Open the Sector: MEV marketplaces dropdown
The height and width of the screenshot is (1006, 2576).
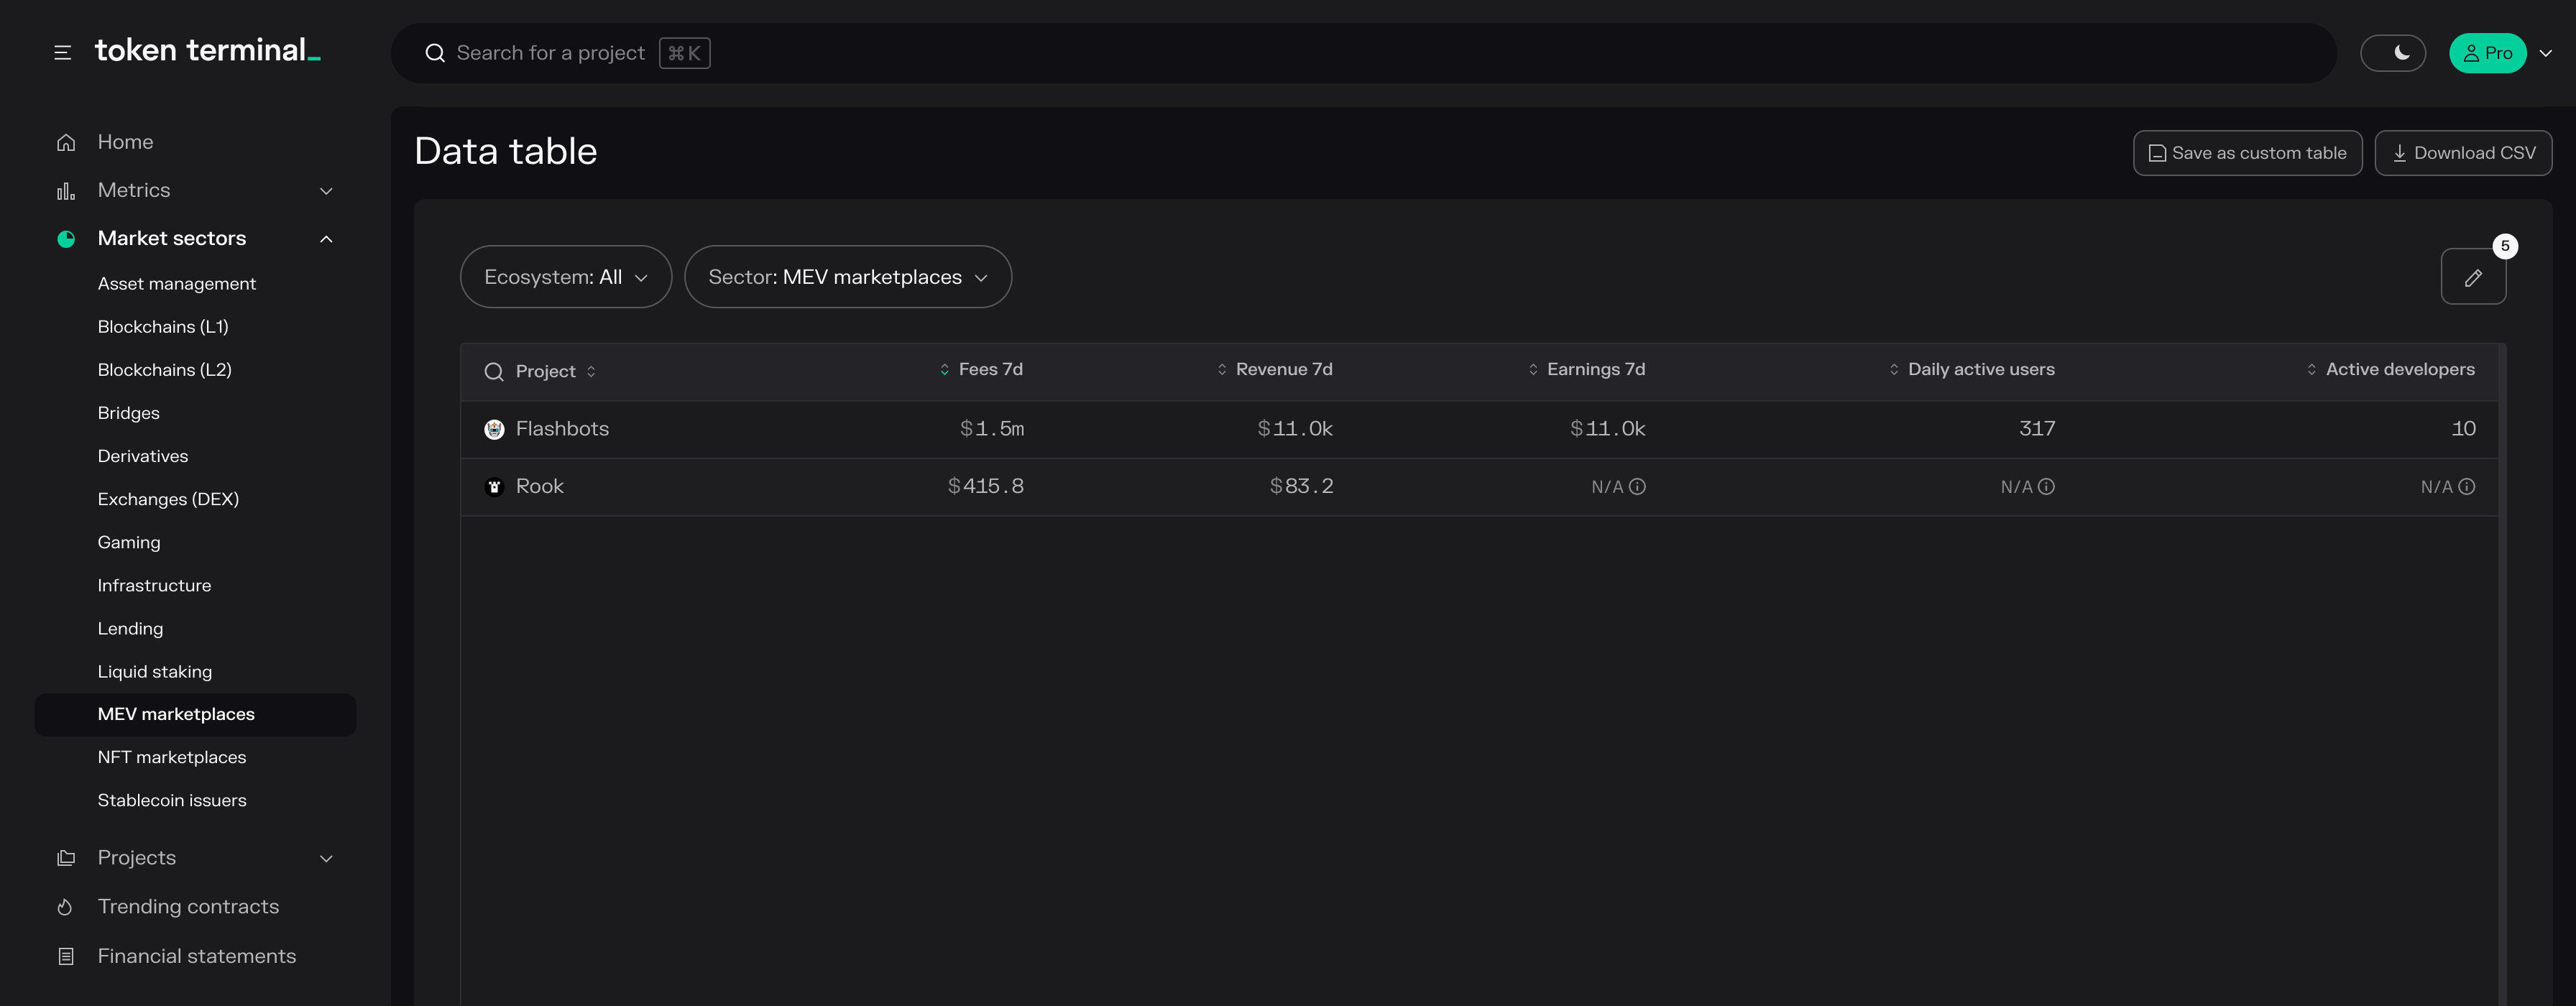847,277
